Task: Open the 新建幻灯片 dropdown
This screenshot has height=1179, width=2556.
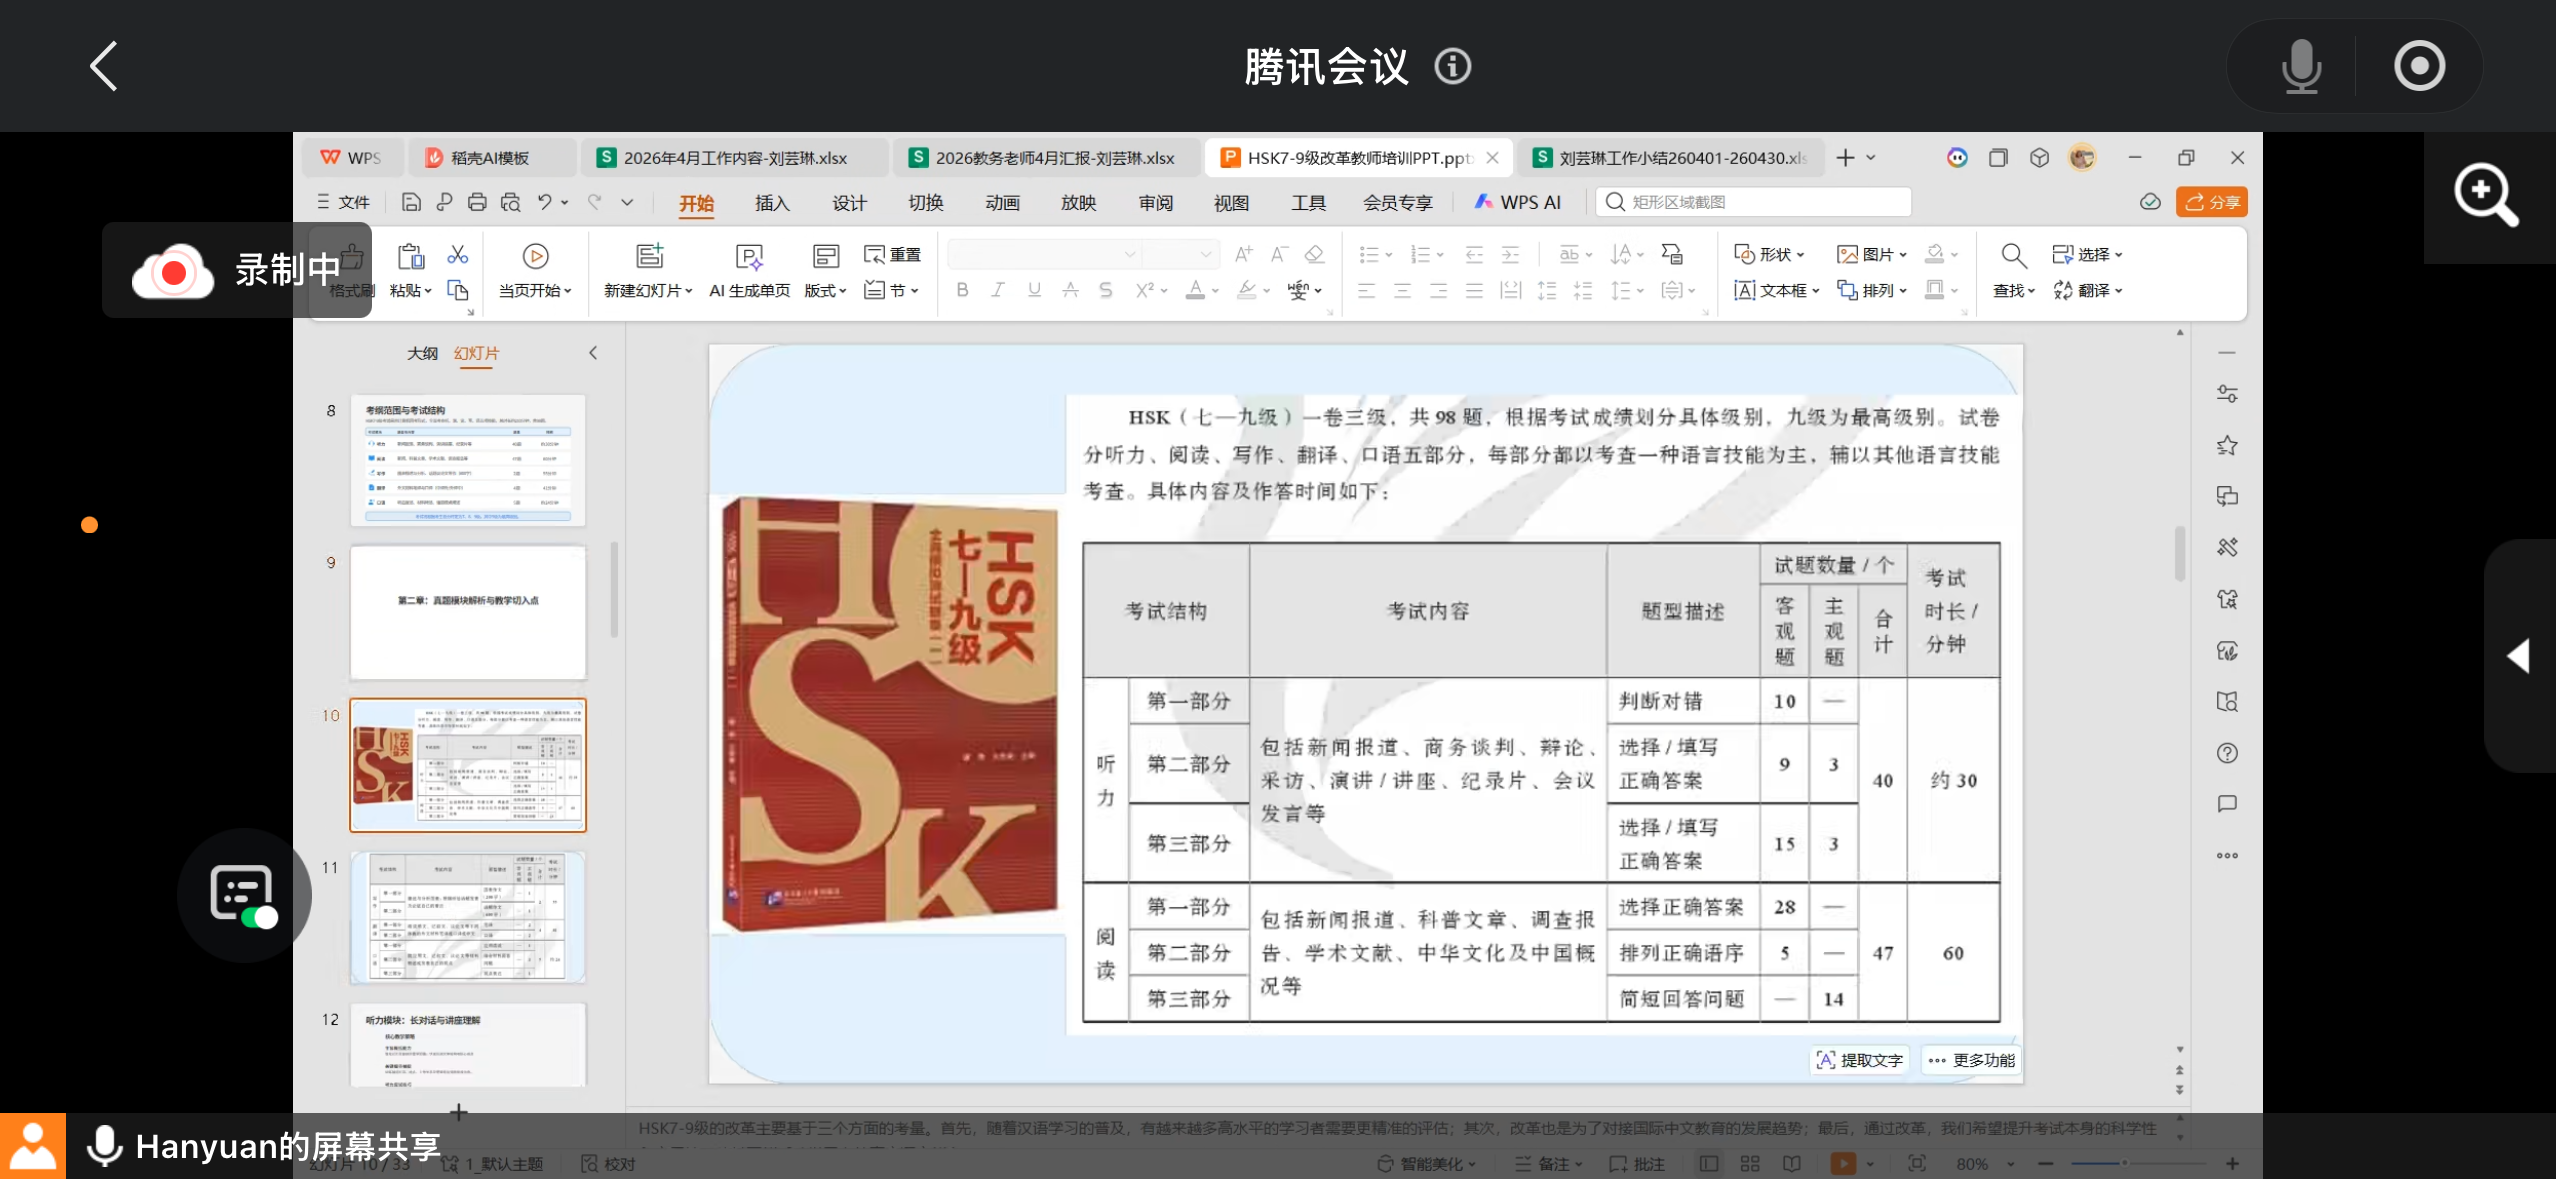Action: pos(648,290)
